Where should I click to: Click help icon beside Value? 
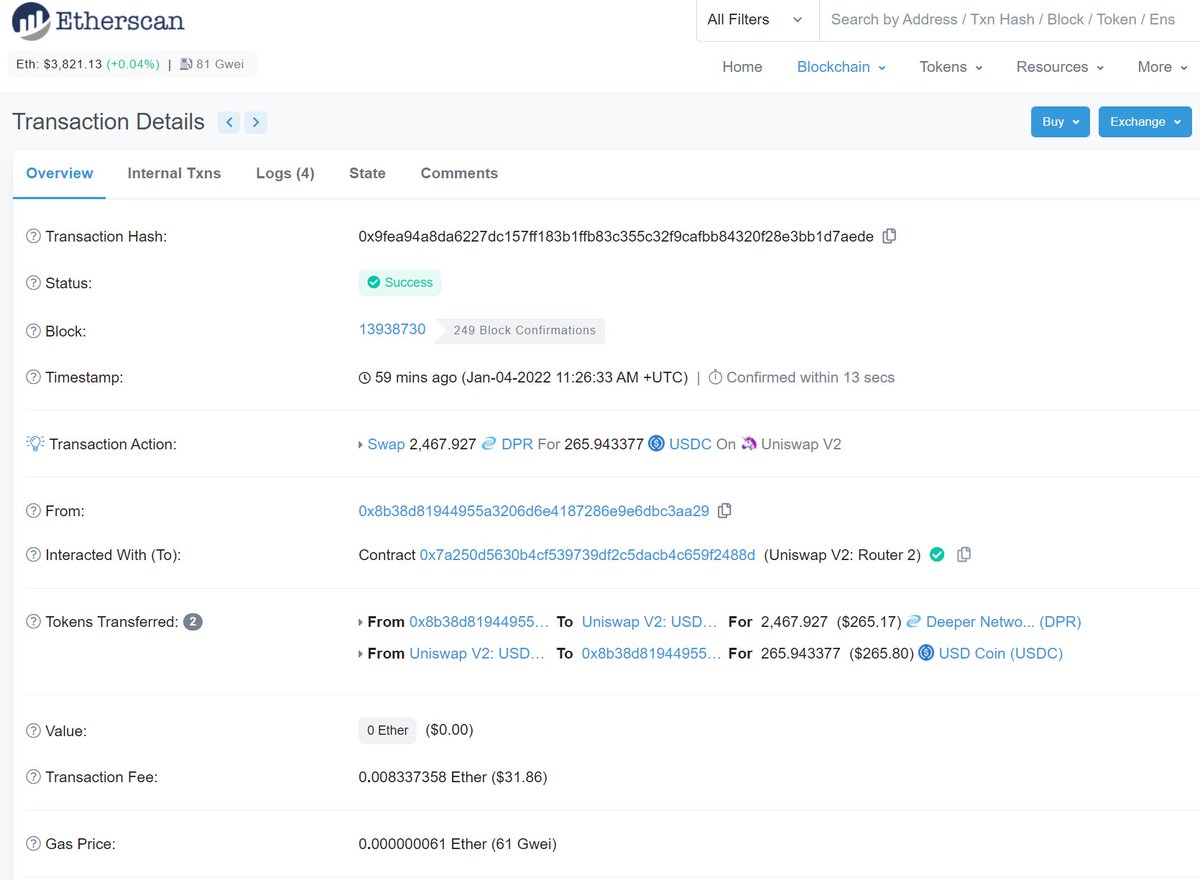pos(34,731)
